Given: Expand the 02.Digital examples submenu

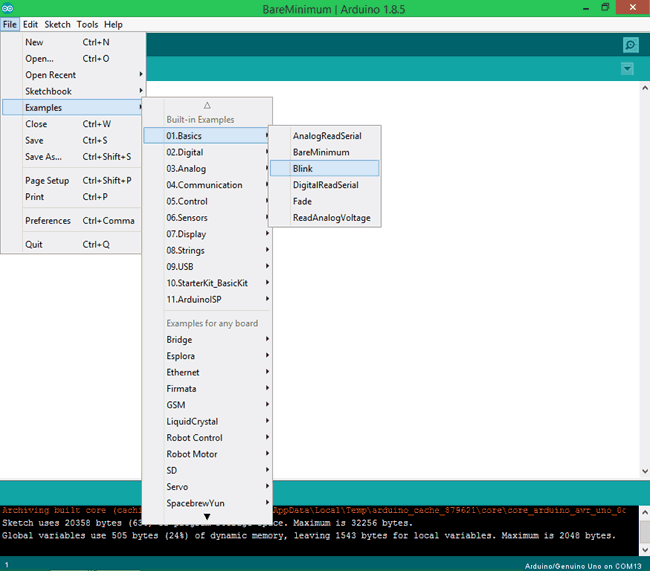Looking at the screenshot, I should (207, 152).
